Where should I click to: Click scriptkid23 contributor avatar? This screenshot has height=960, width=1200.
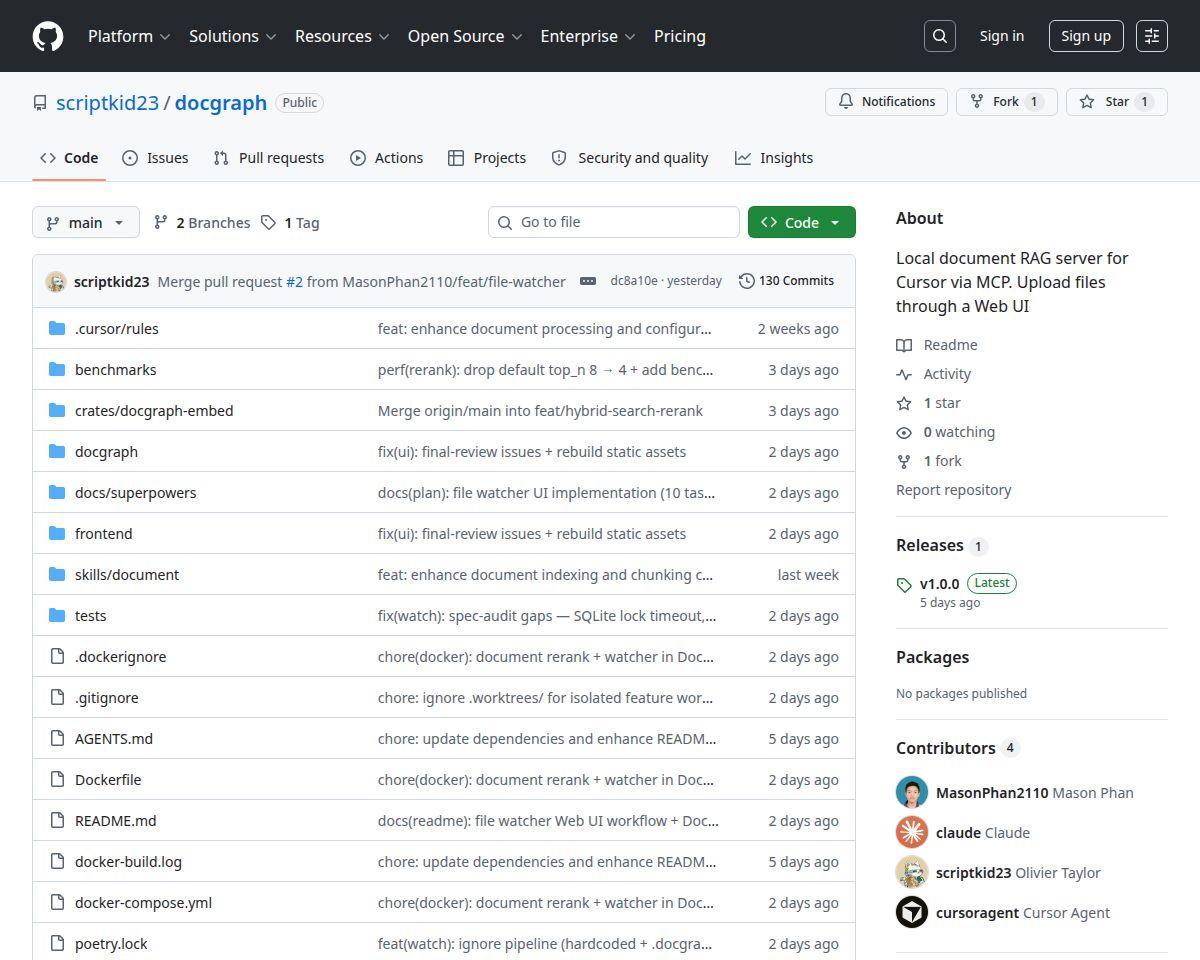tap(912, 872)
